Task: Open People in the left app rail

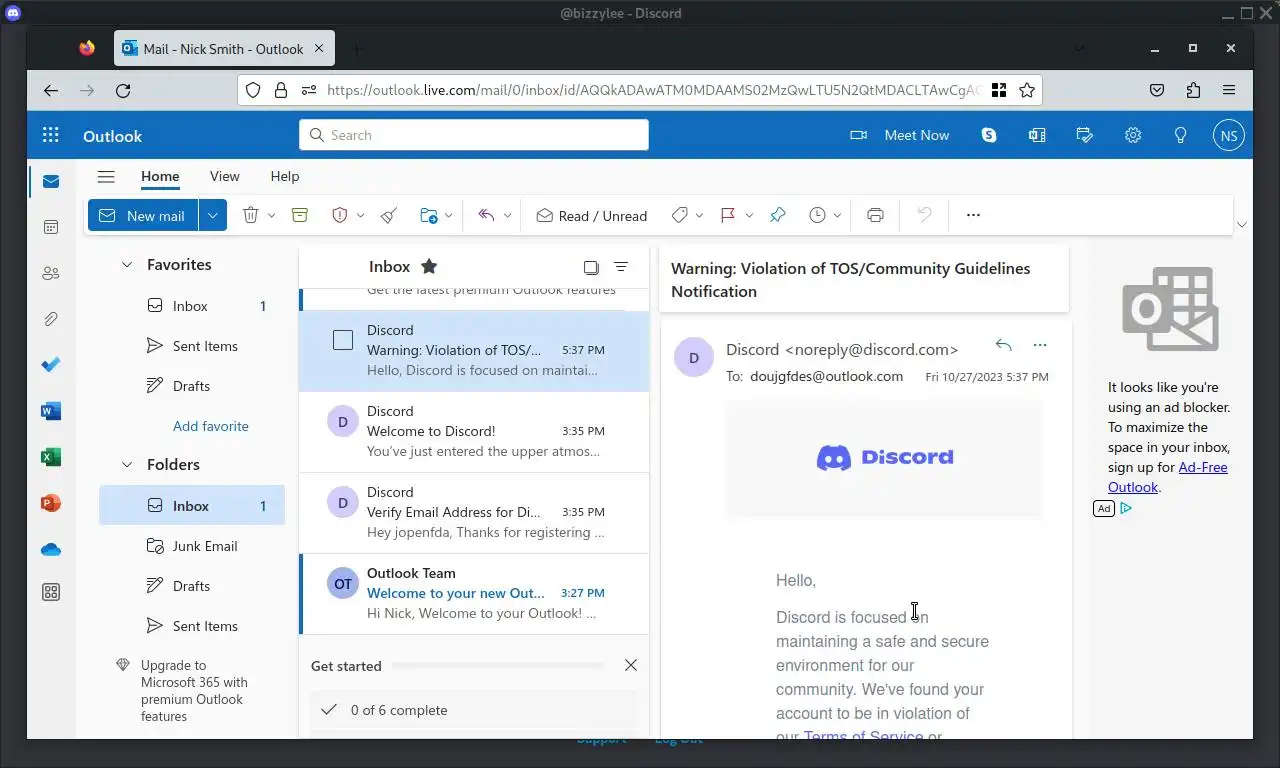Action: coord(51,273)
